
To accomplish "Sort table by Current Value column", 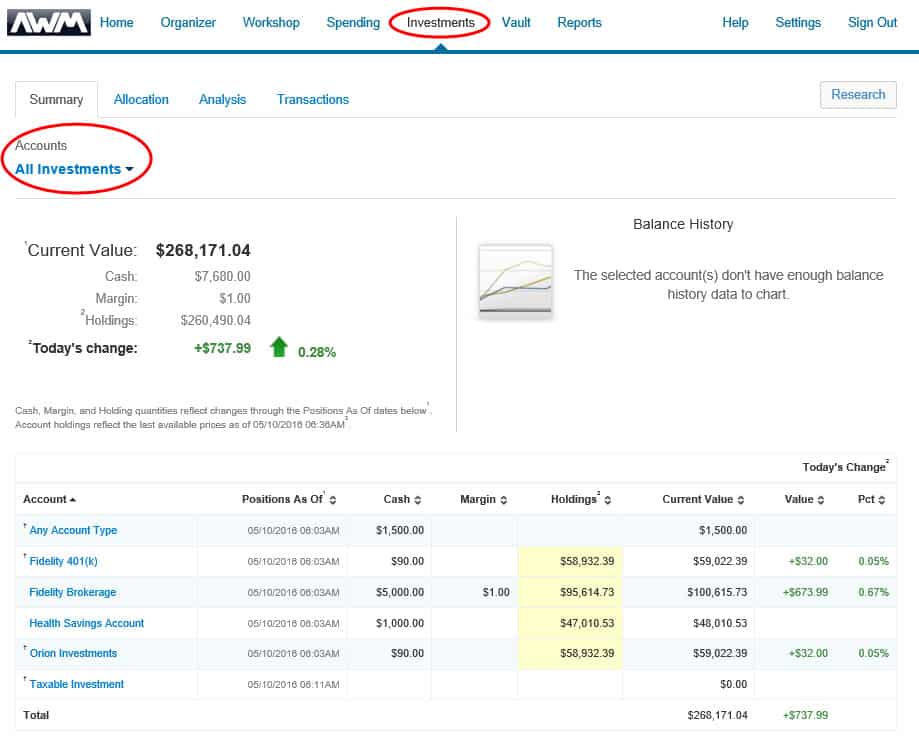I will (703, 499).
